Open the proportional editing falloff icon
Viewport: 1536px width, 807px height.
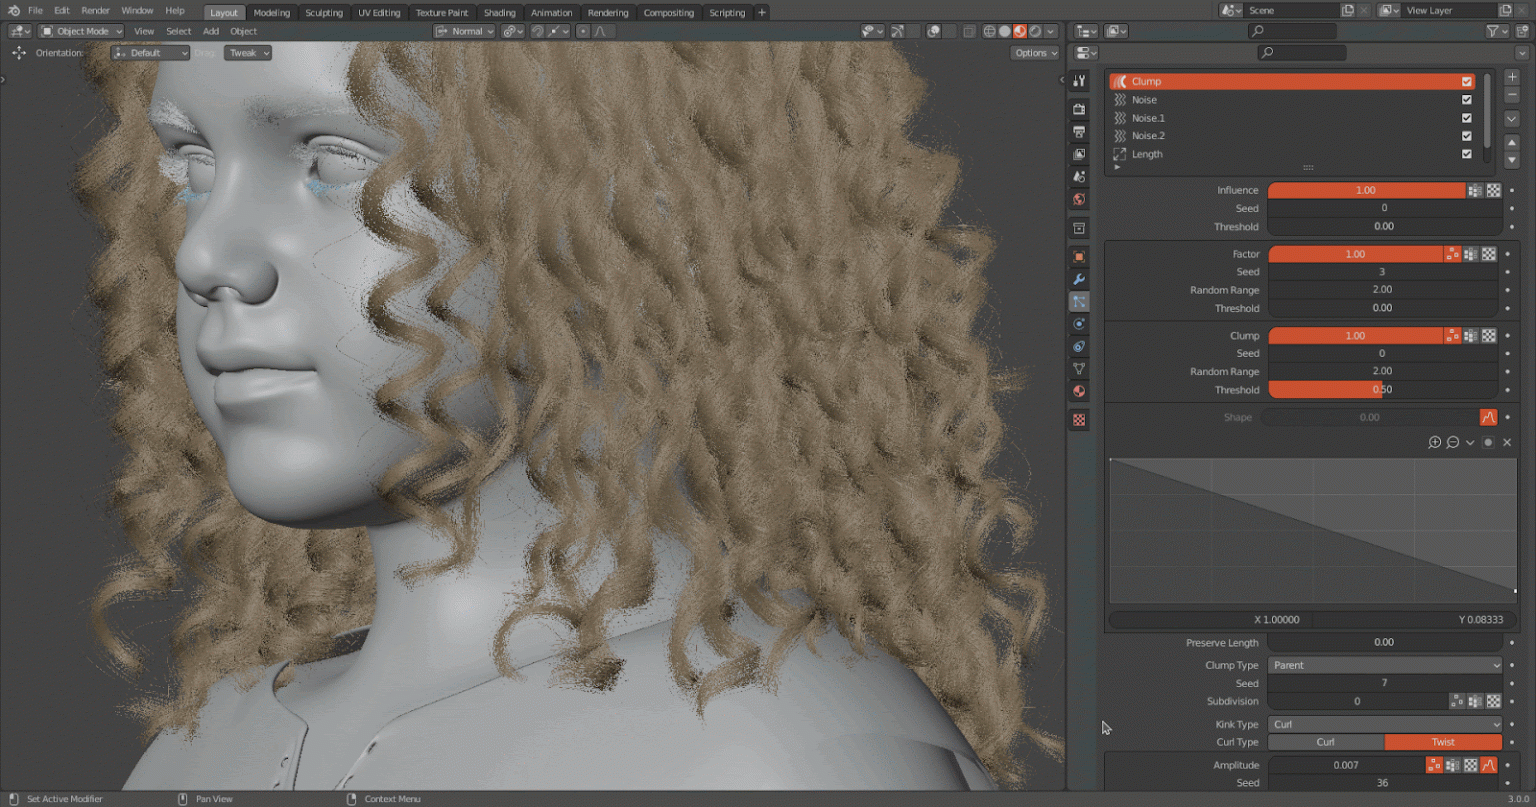598,31
